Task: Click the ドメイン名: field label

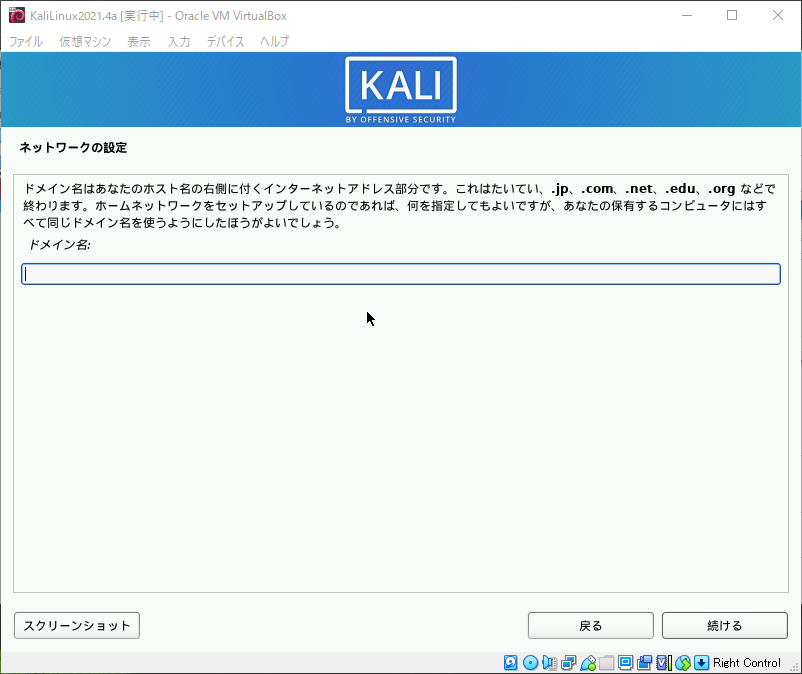Action: point(59,245)
